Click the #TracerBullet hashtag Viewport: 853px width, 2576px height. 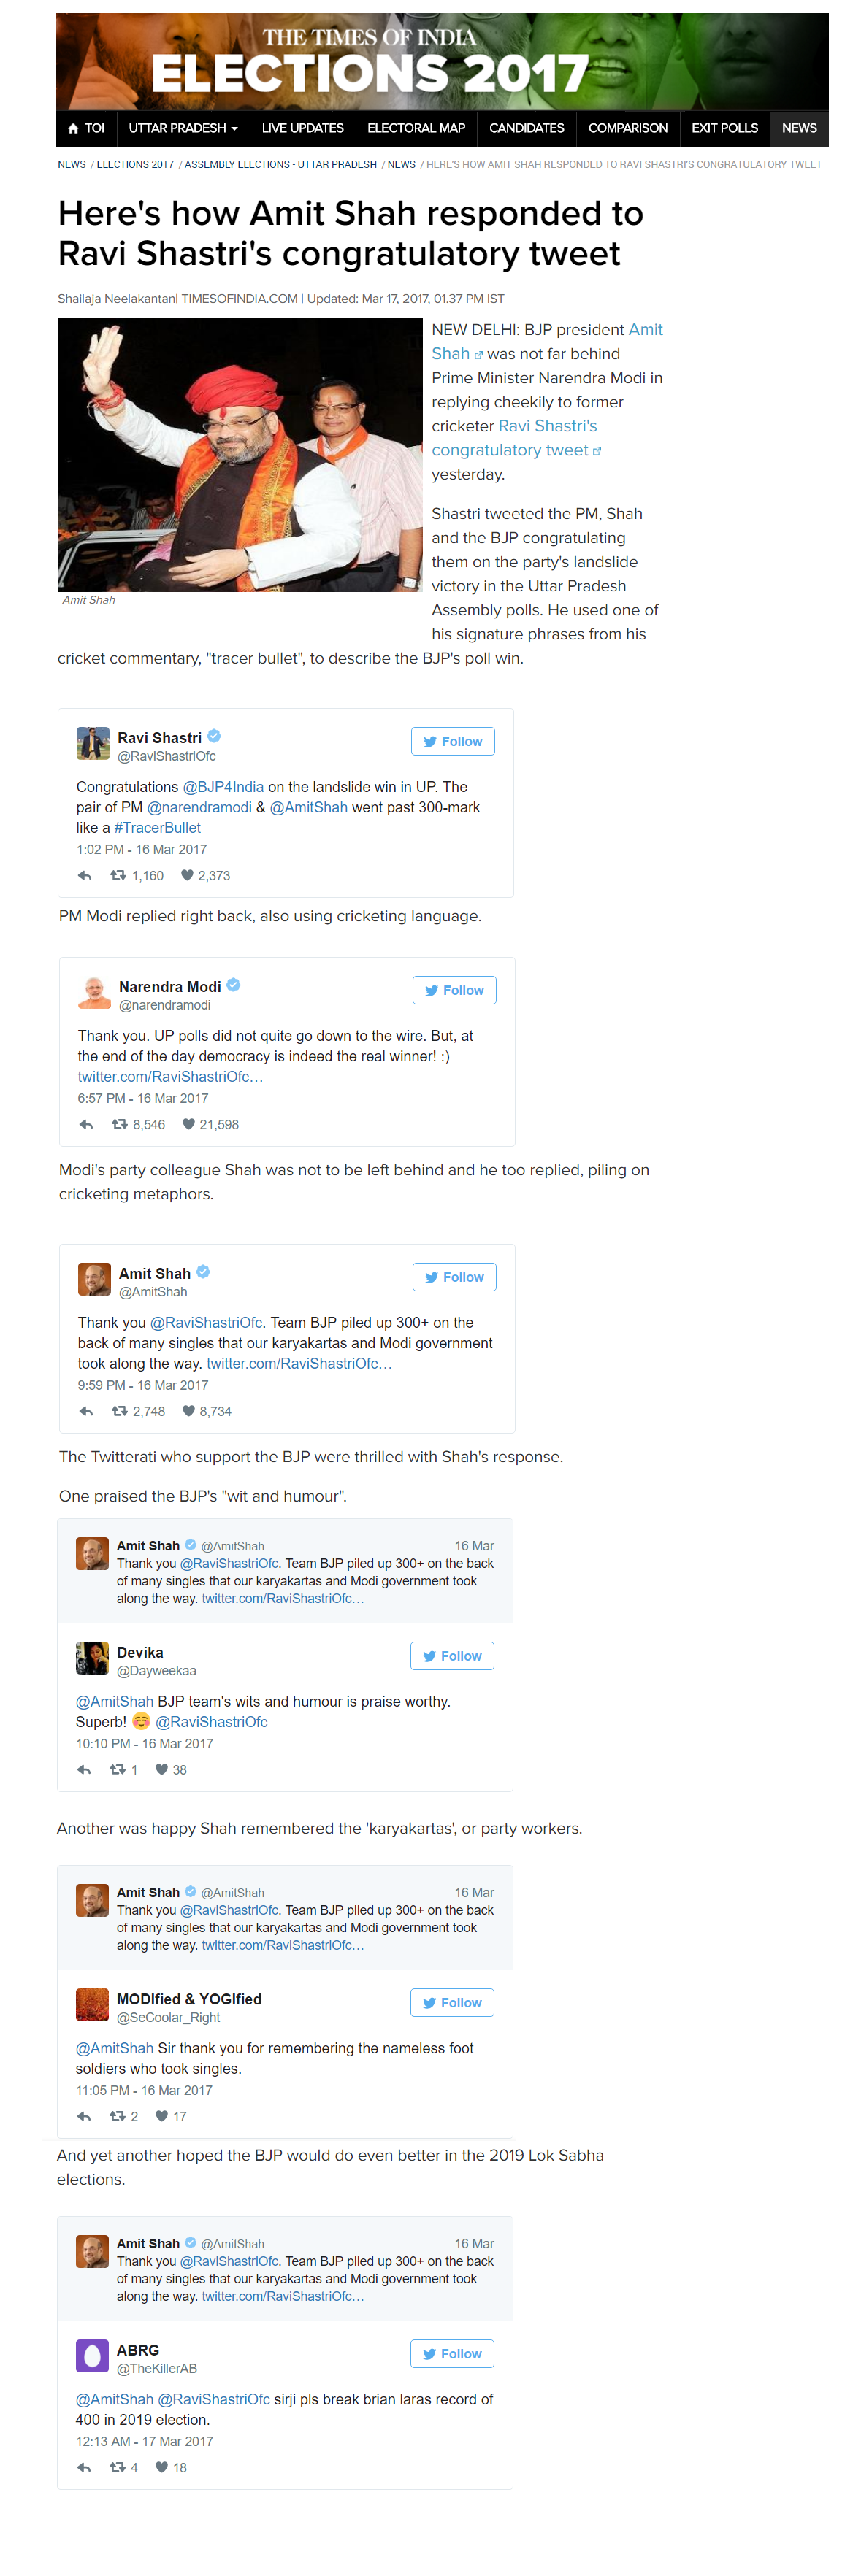(x=157, y=828)
